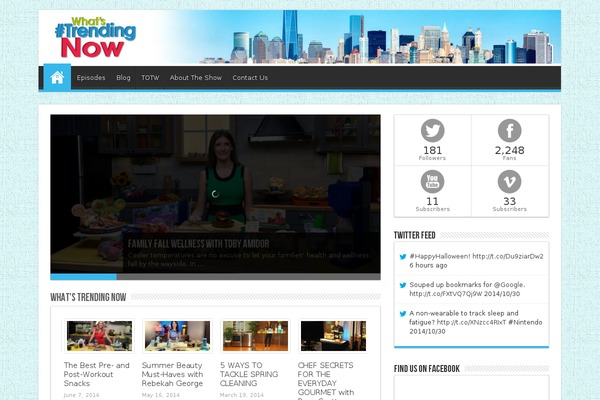Click the slider progress bar under featured video
600x400 pixels.
pos(215,276)
